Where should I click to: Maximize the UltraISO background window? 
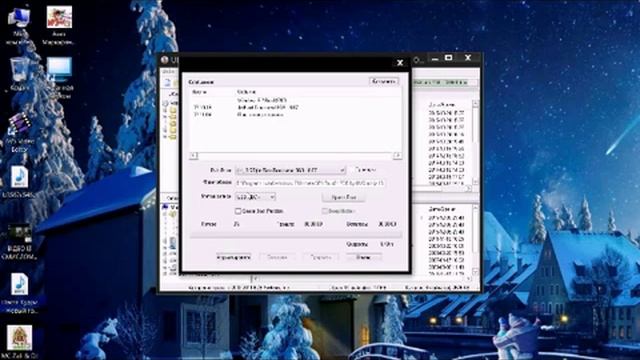coord(449,58)
